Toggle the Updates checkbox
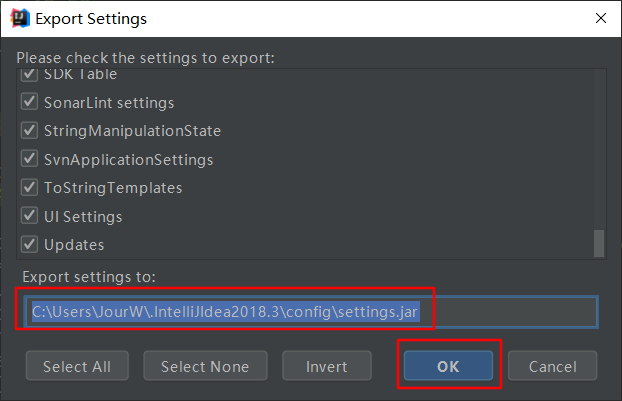 (29, 244)
